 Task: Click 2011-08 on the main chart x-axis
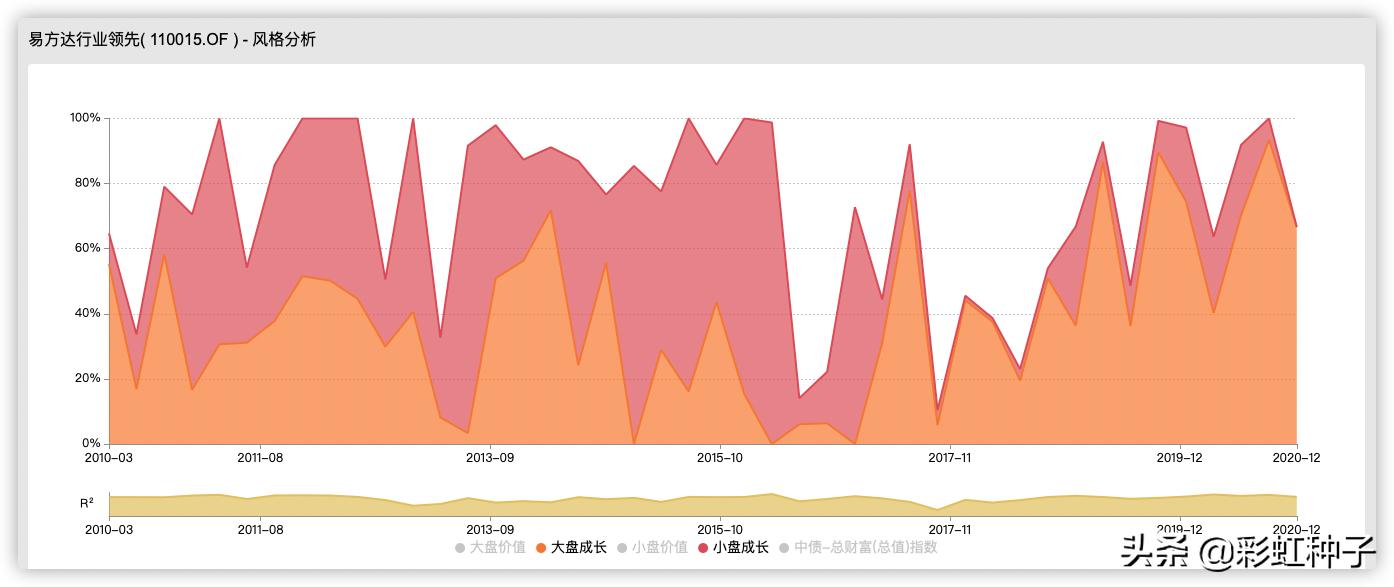click(260, 458)
